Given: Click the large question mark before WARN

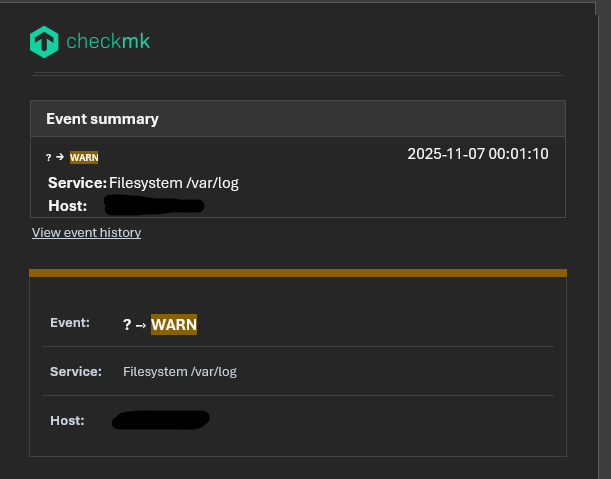Looking at the screenshot, I should pos(127,324).
